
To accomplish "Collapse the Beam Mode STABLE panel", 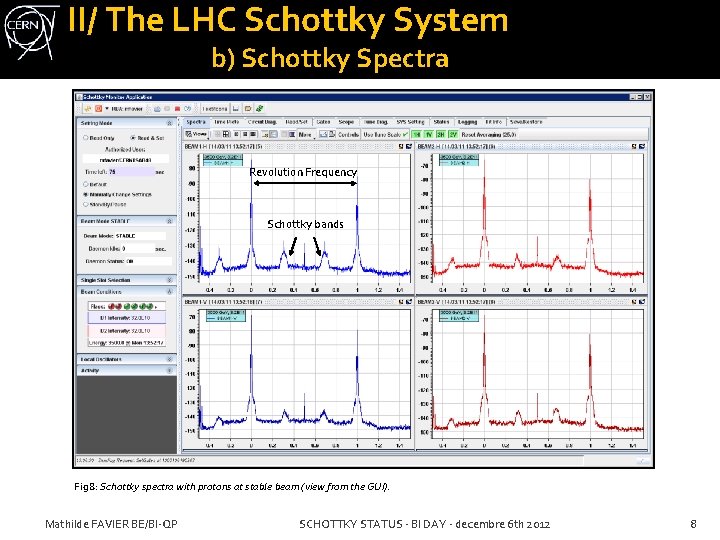I will coord(169,221).
